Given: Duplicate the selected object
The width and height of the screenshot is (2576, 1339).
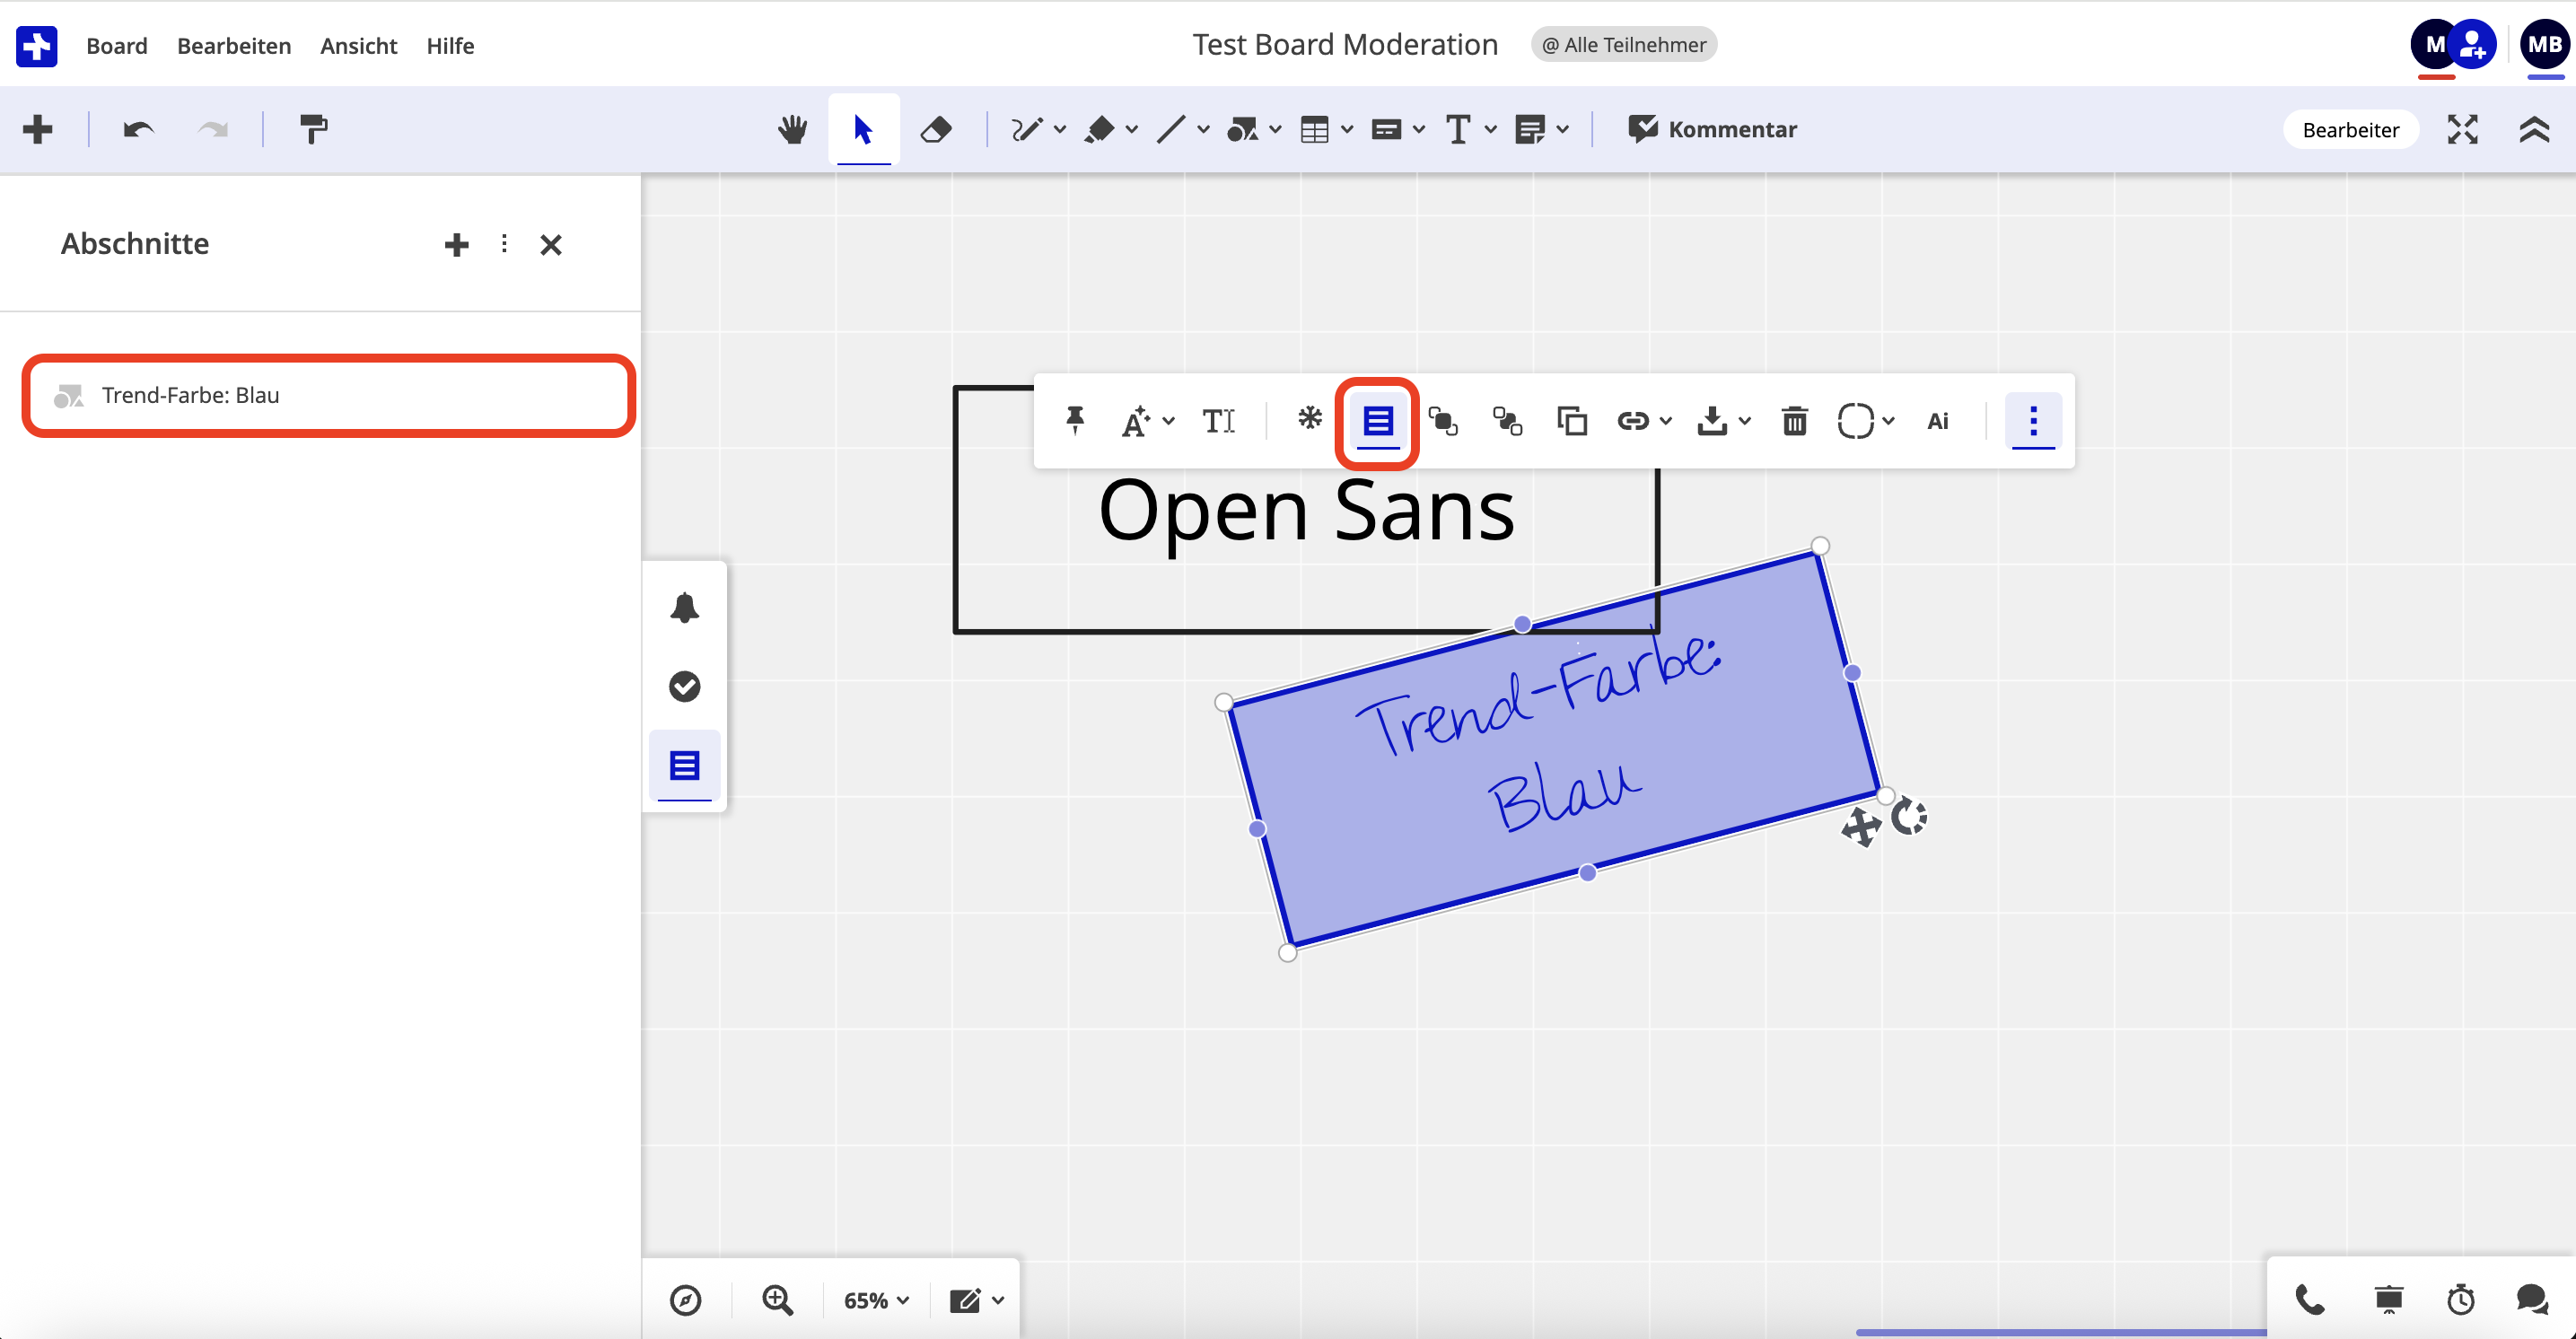Looking at the screenshot, I should pyautogui.click(x=1572, y=421).
